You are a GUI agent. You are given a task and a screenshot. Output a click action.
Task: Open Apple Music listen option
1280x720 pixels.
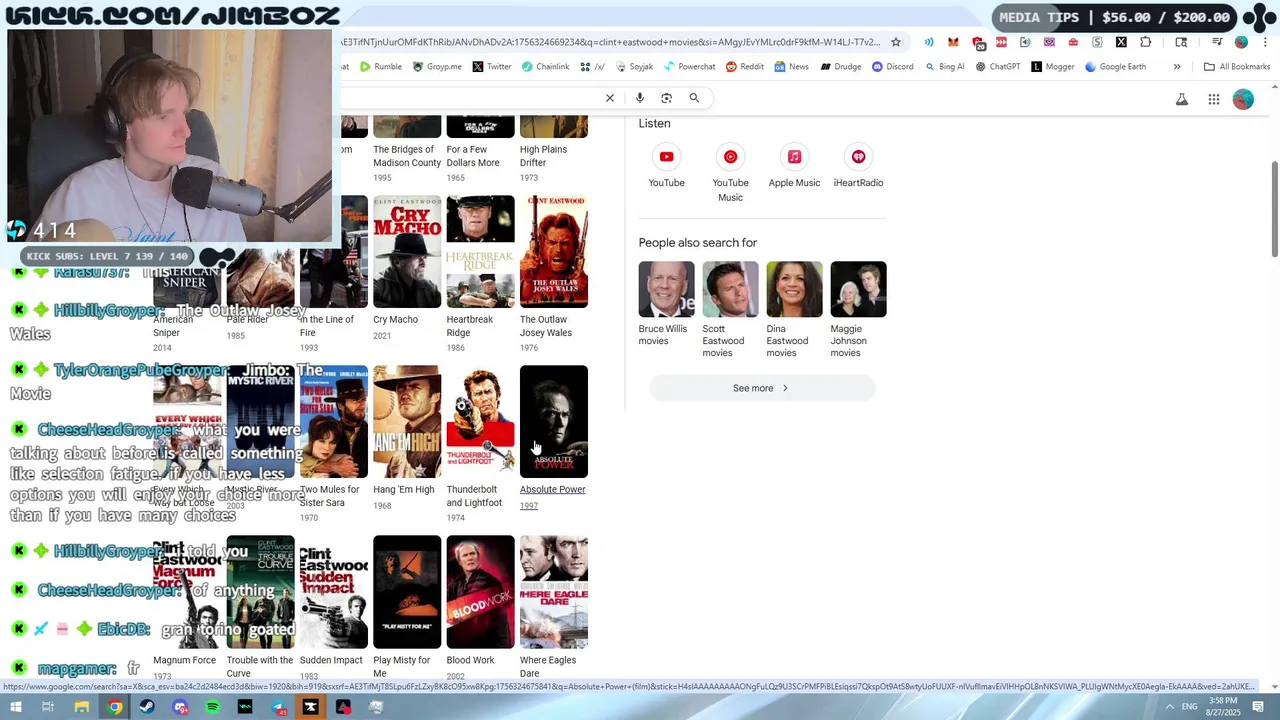tap(794, 157)
